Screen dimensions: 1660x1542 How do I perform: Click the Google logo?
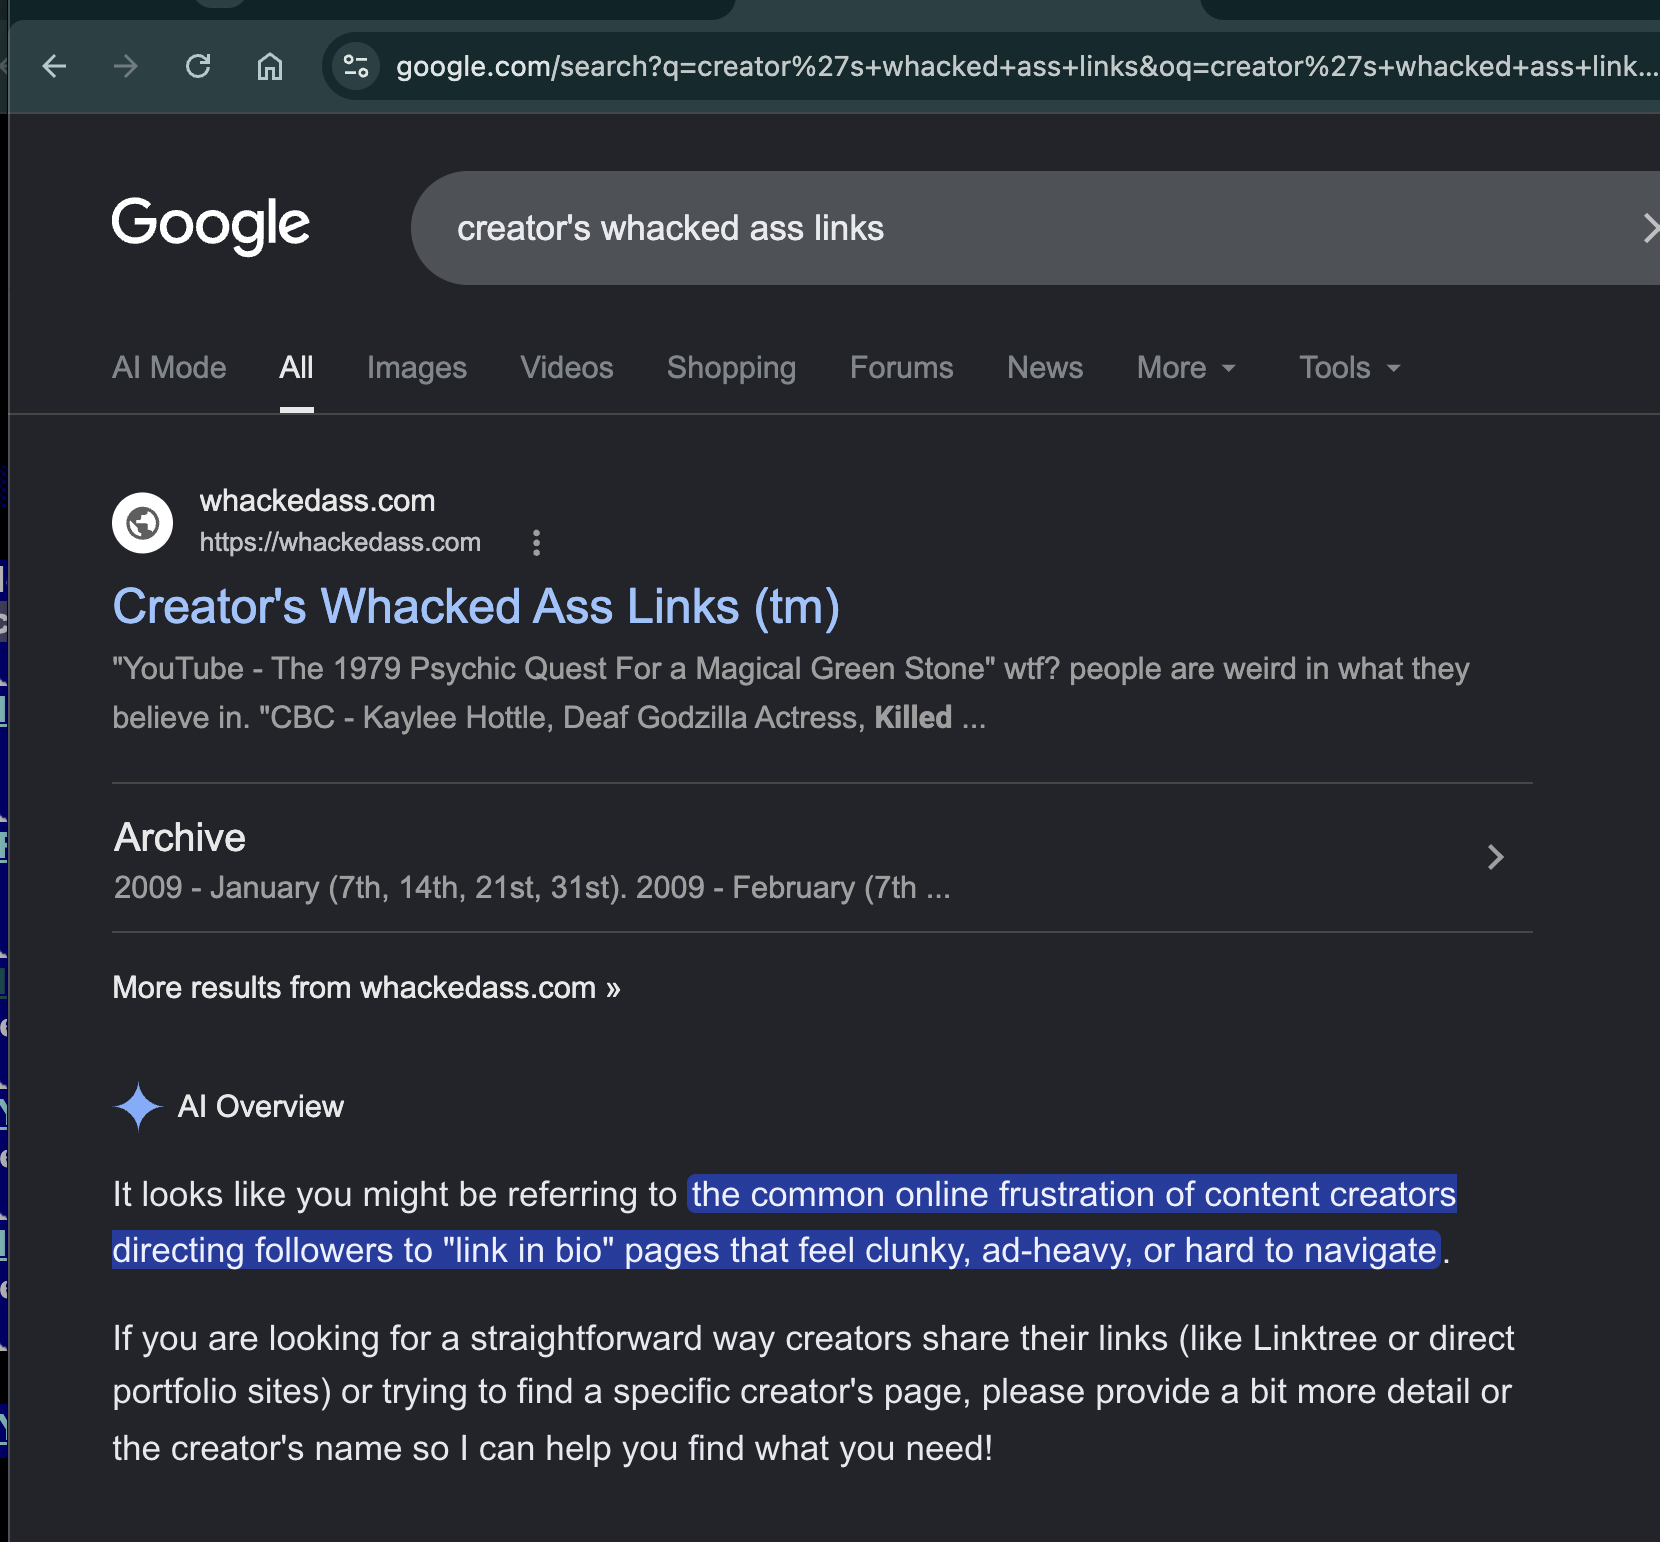click(x=211, y=225)
